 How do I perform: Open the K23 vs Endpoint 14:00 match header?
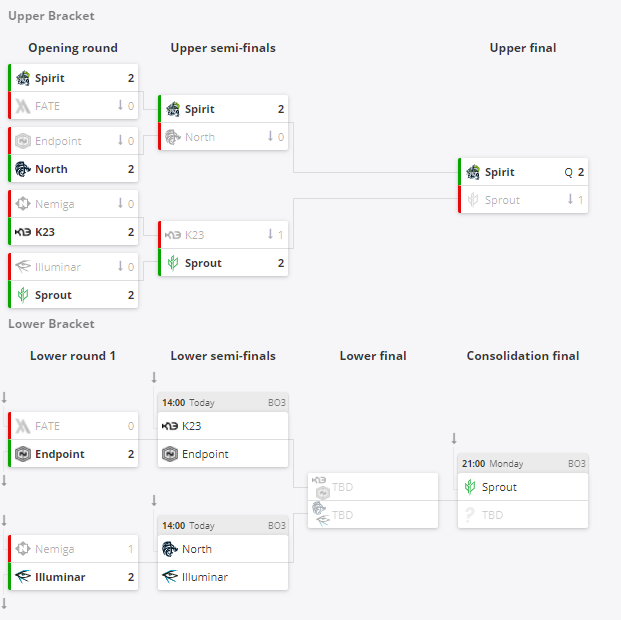[223, 402]
